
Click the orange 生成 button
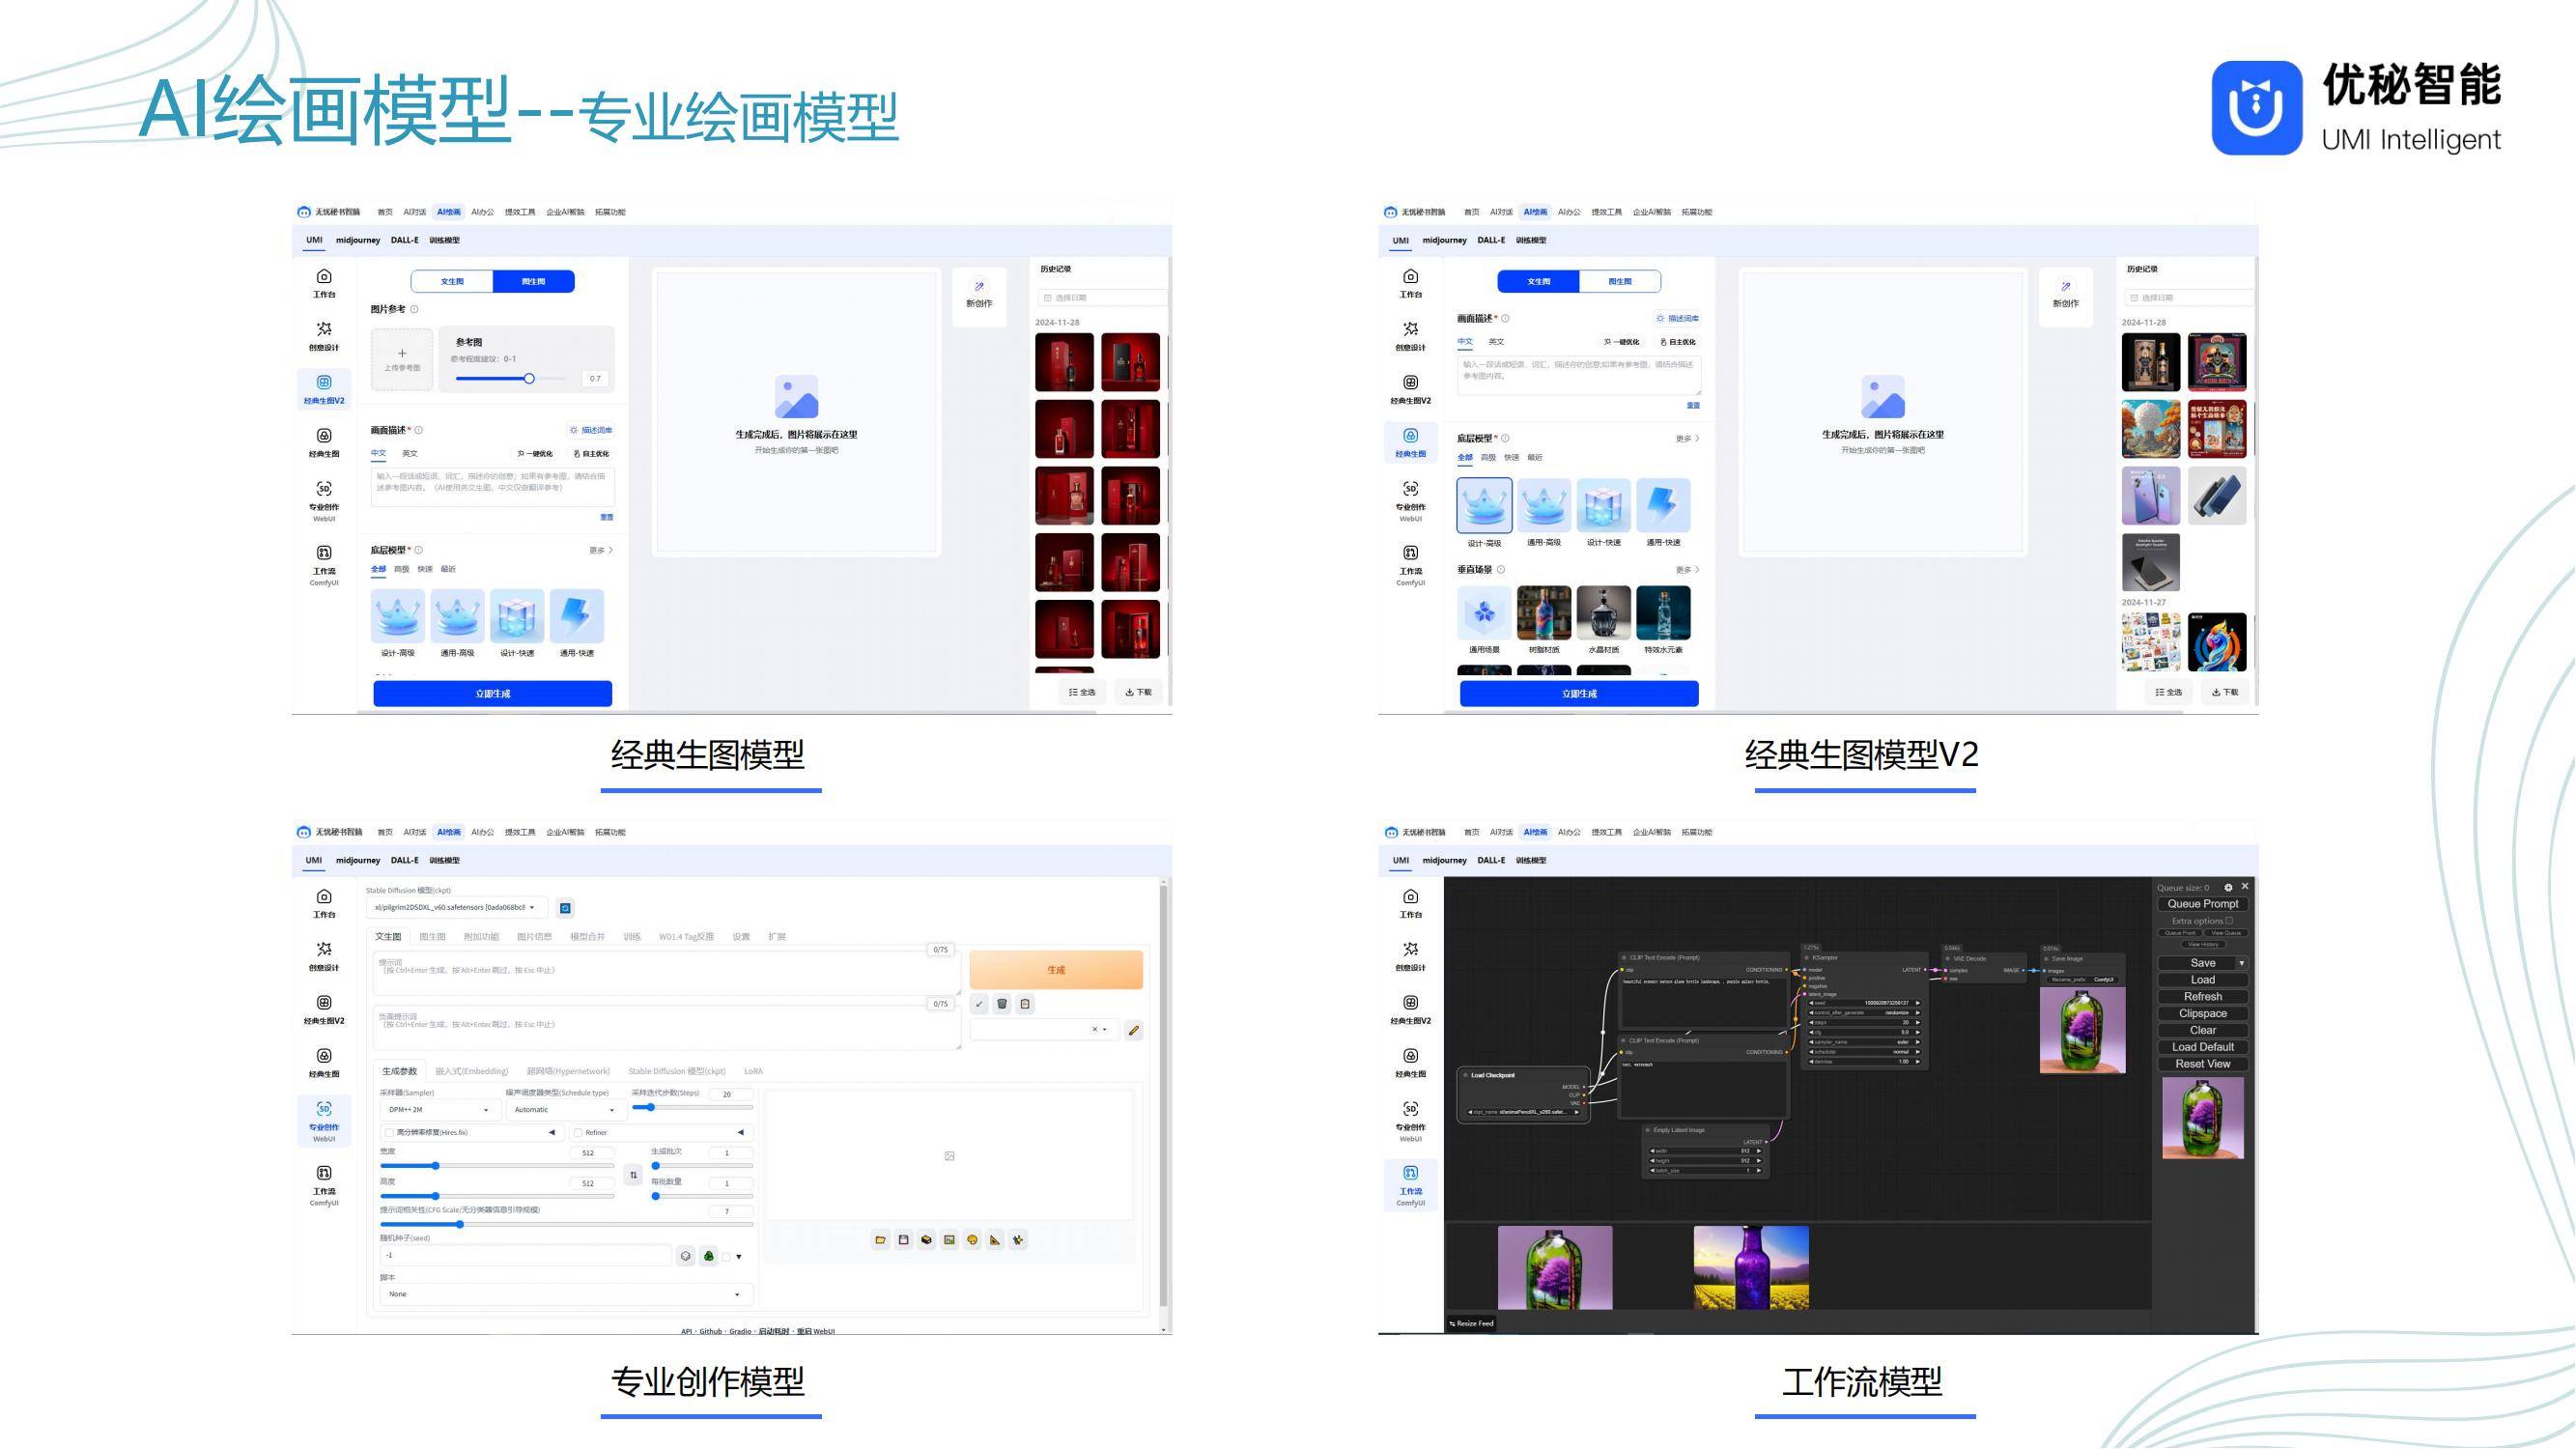coord(1055,970)
